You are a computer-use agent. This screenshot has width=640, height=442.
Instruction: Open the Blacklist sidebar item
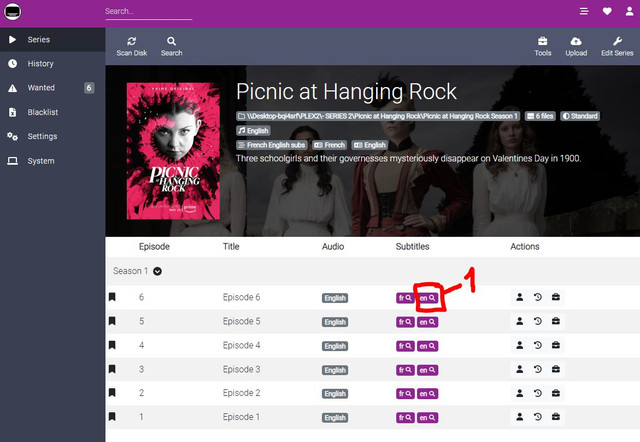53,112
